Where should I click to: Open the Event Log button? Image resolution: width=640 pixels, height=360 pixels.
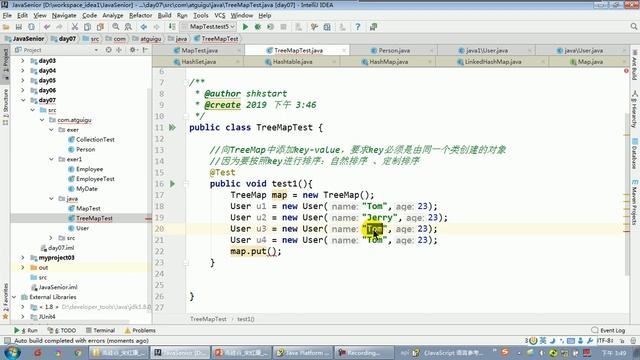[608, 330]
